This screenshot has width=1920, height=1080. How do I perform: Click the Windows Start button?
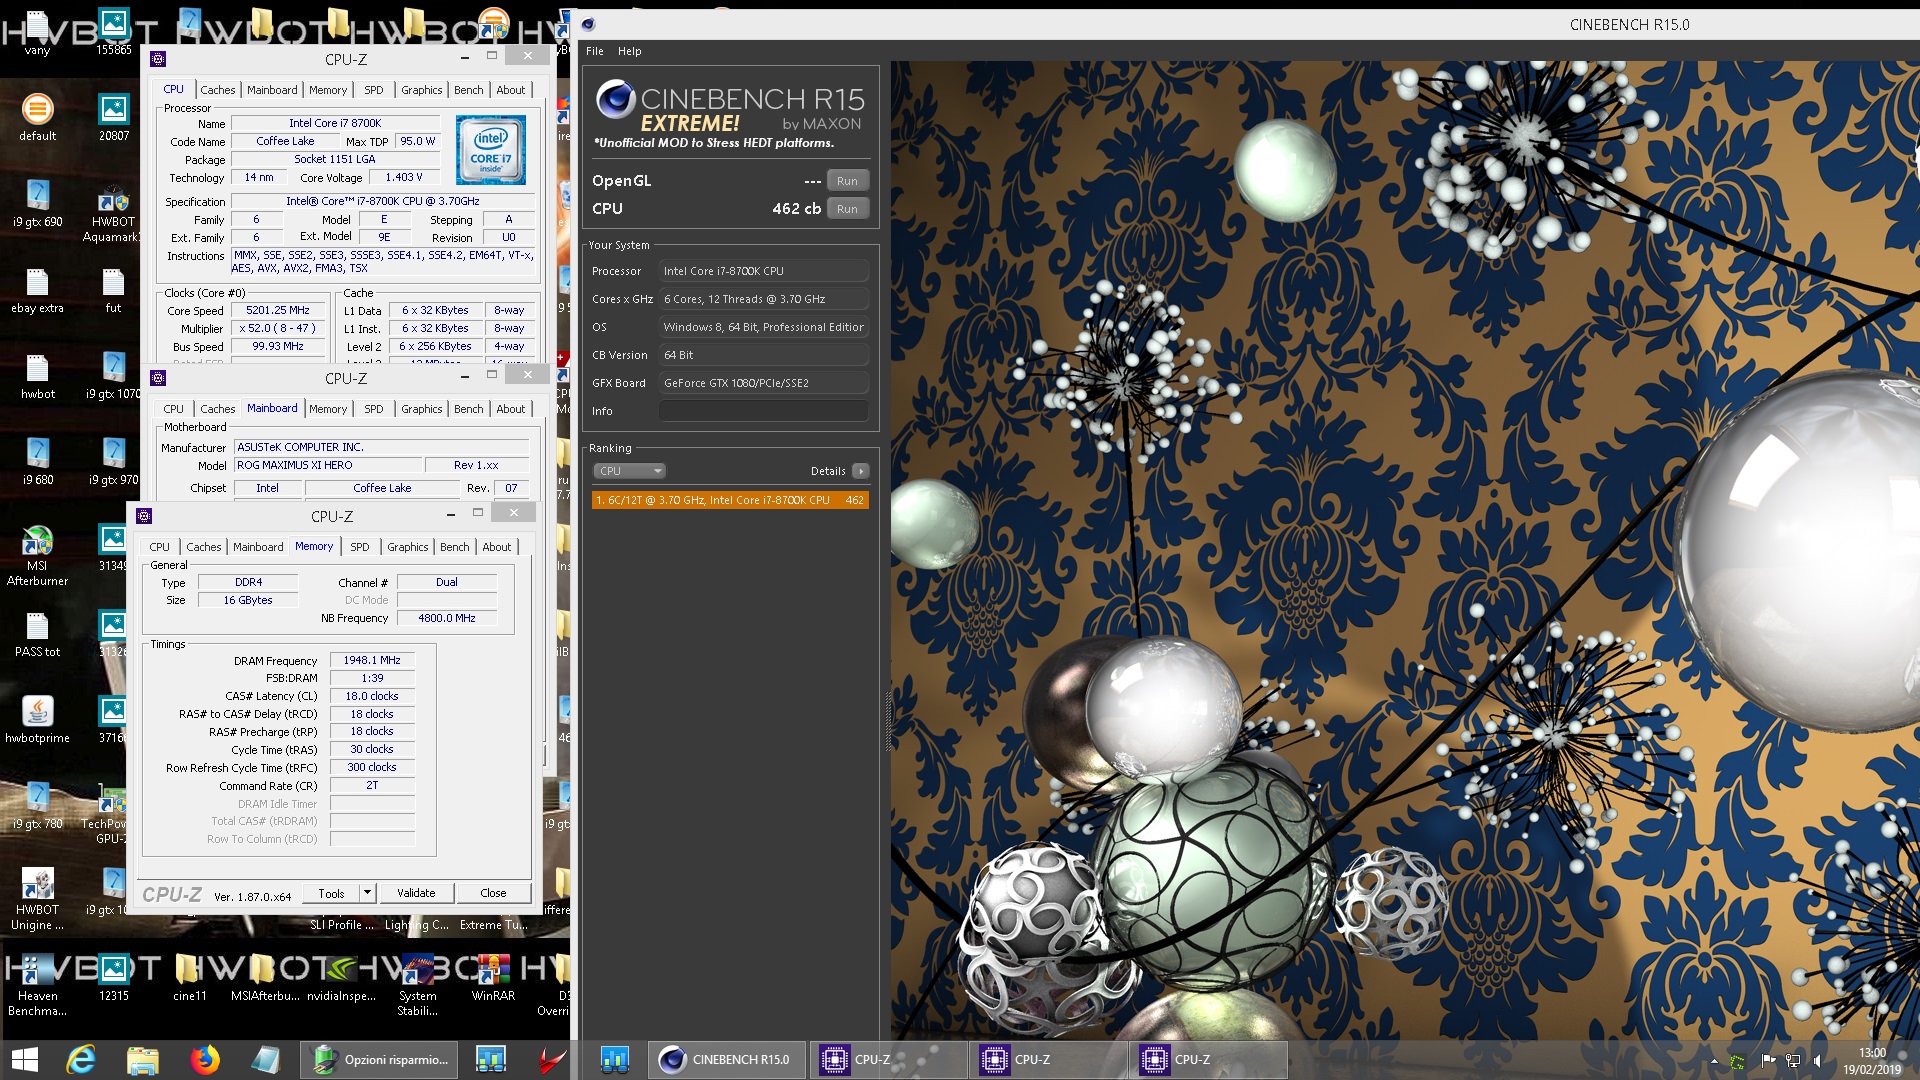point(24,1059)
